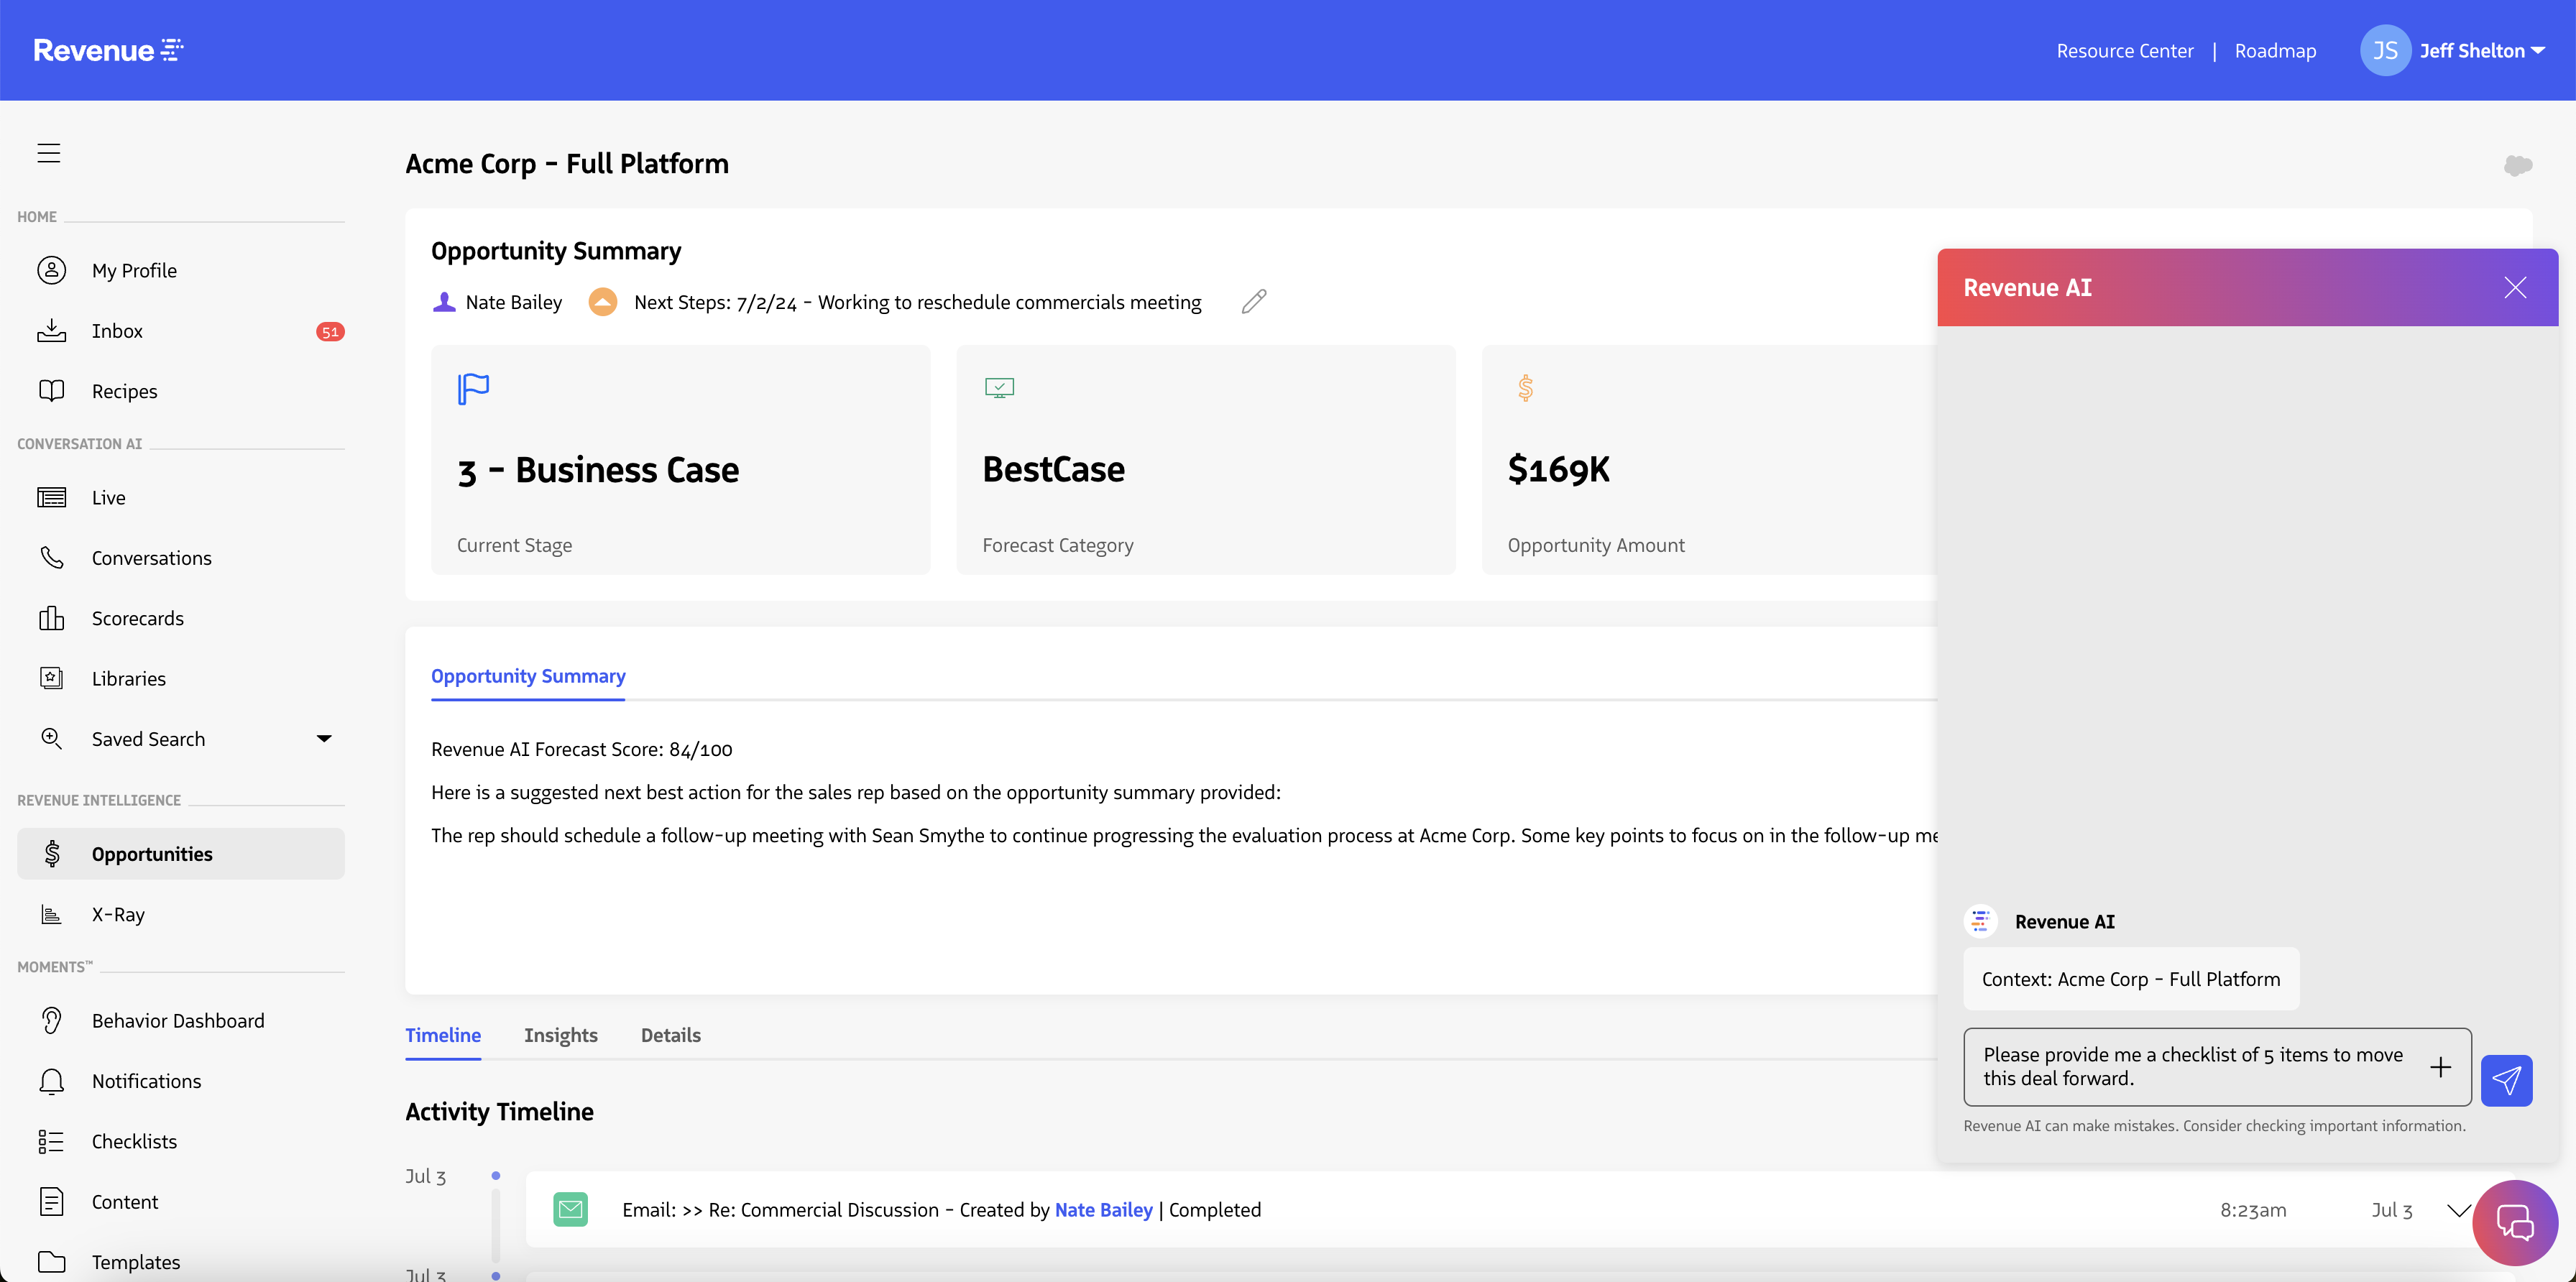Open the floating chat bubble icon
Viewport: 2576px width, 1282px height.
2514,1222
